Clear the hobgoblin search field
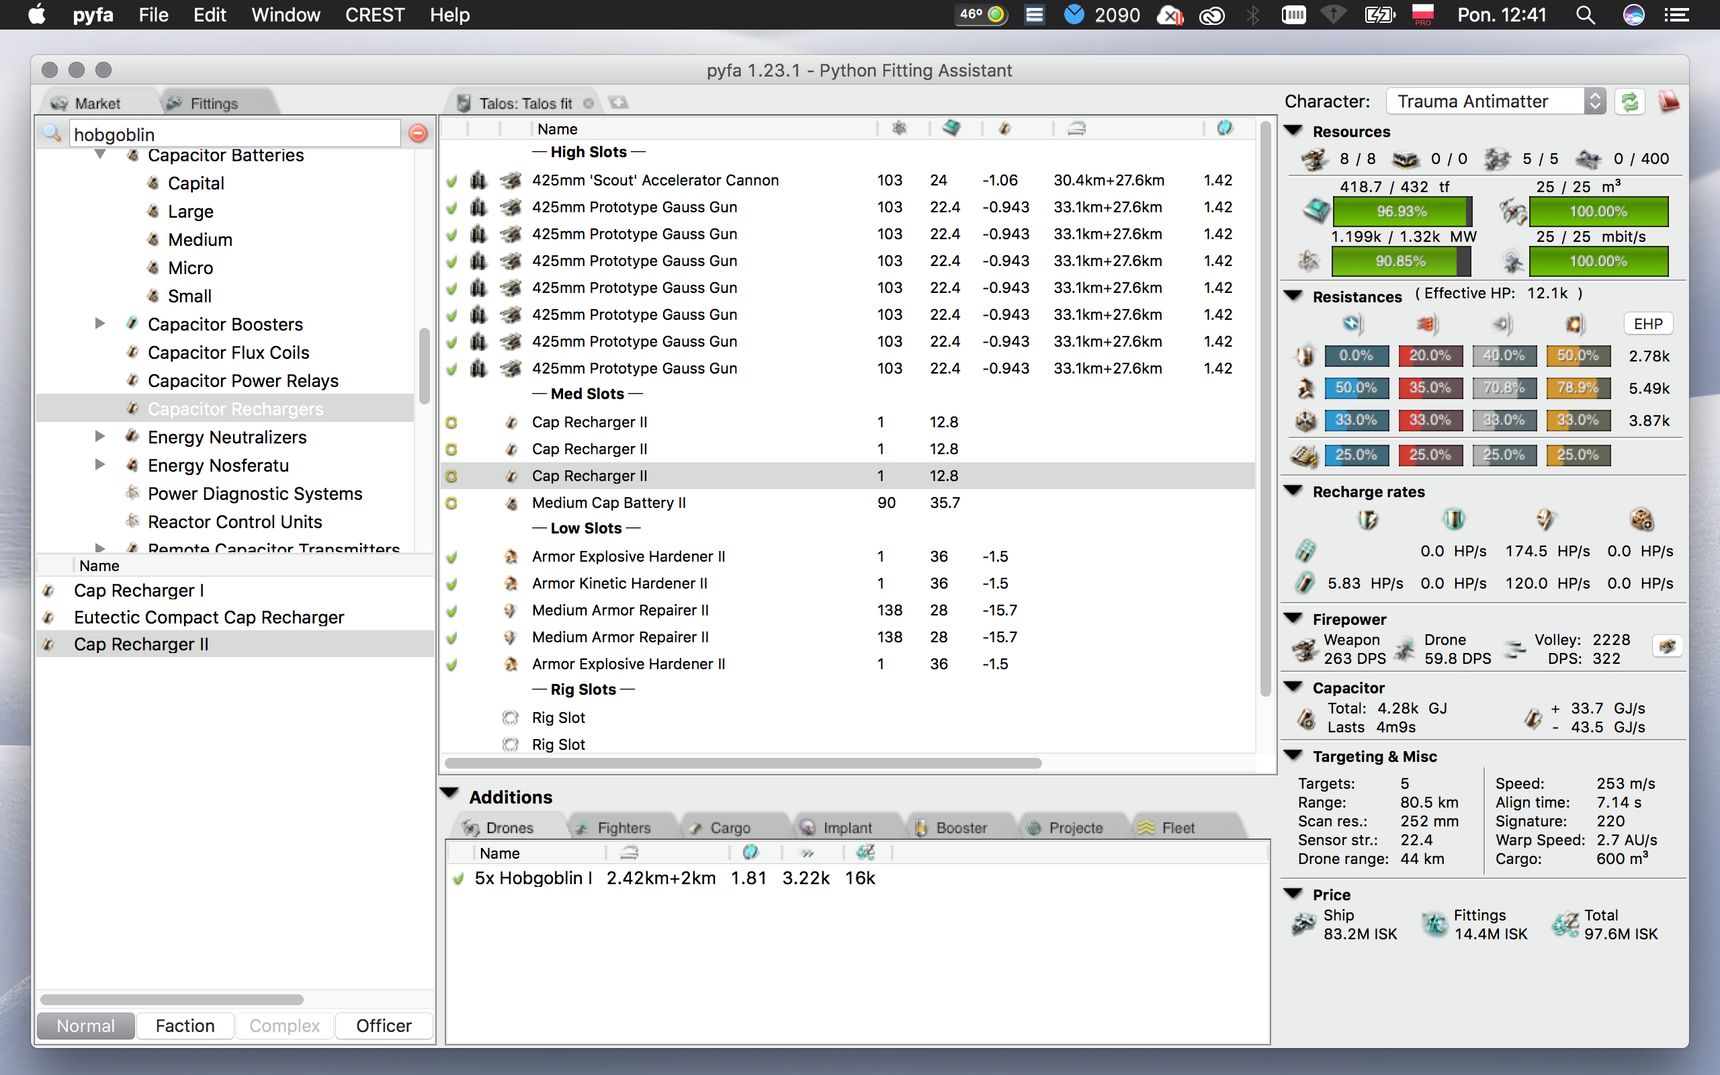 pos(418,133)
